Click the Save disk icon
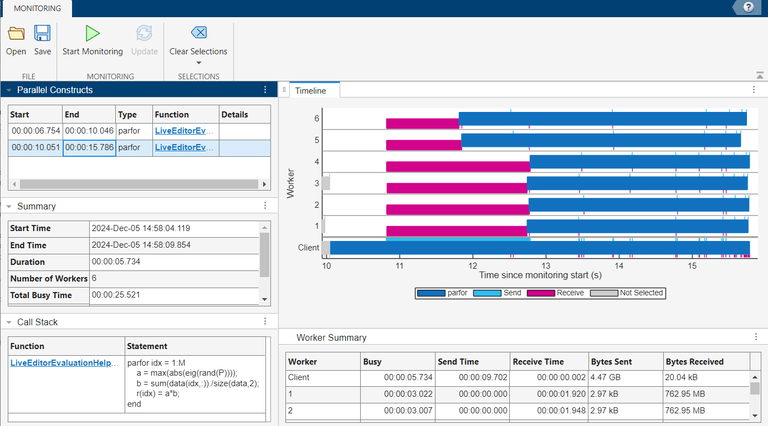 43,34
